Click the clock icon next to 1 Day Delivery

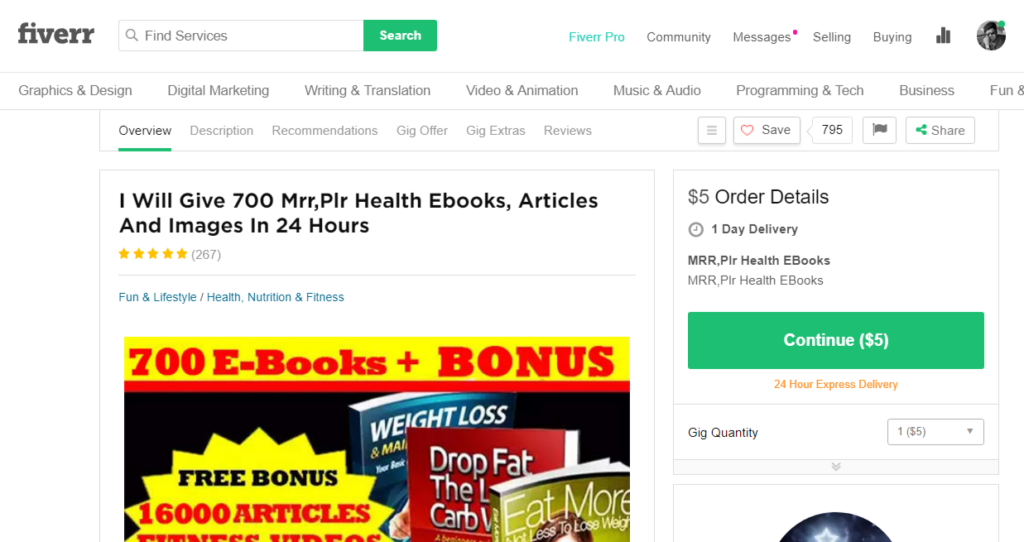click(696, 229)
